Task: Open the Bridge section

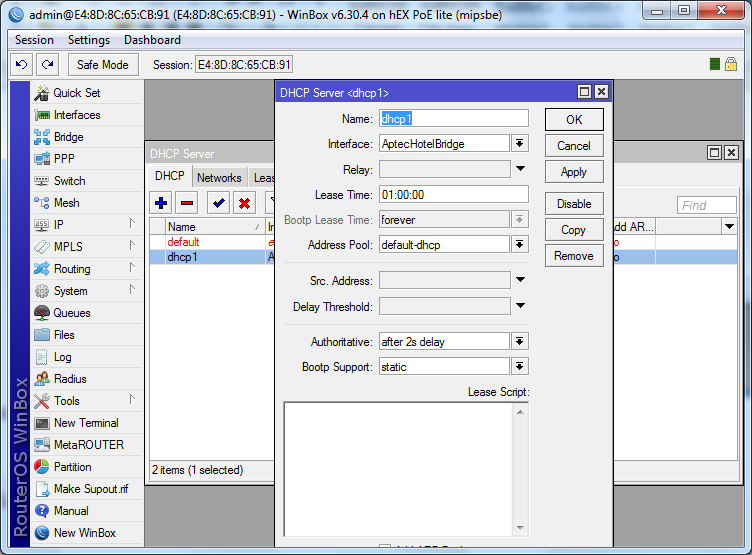Action: click(87, 137)
